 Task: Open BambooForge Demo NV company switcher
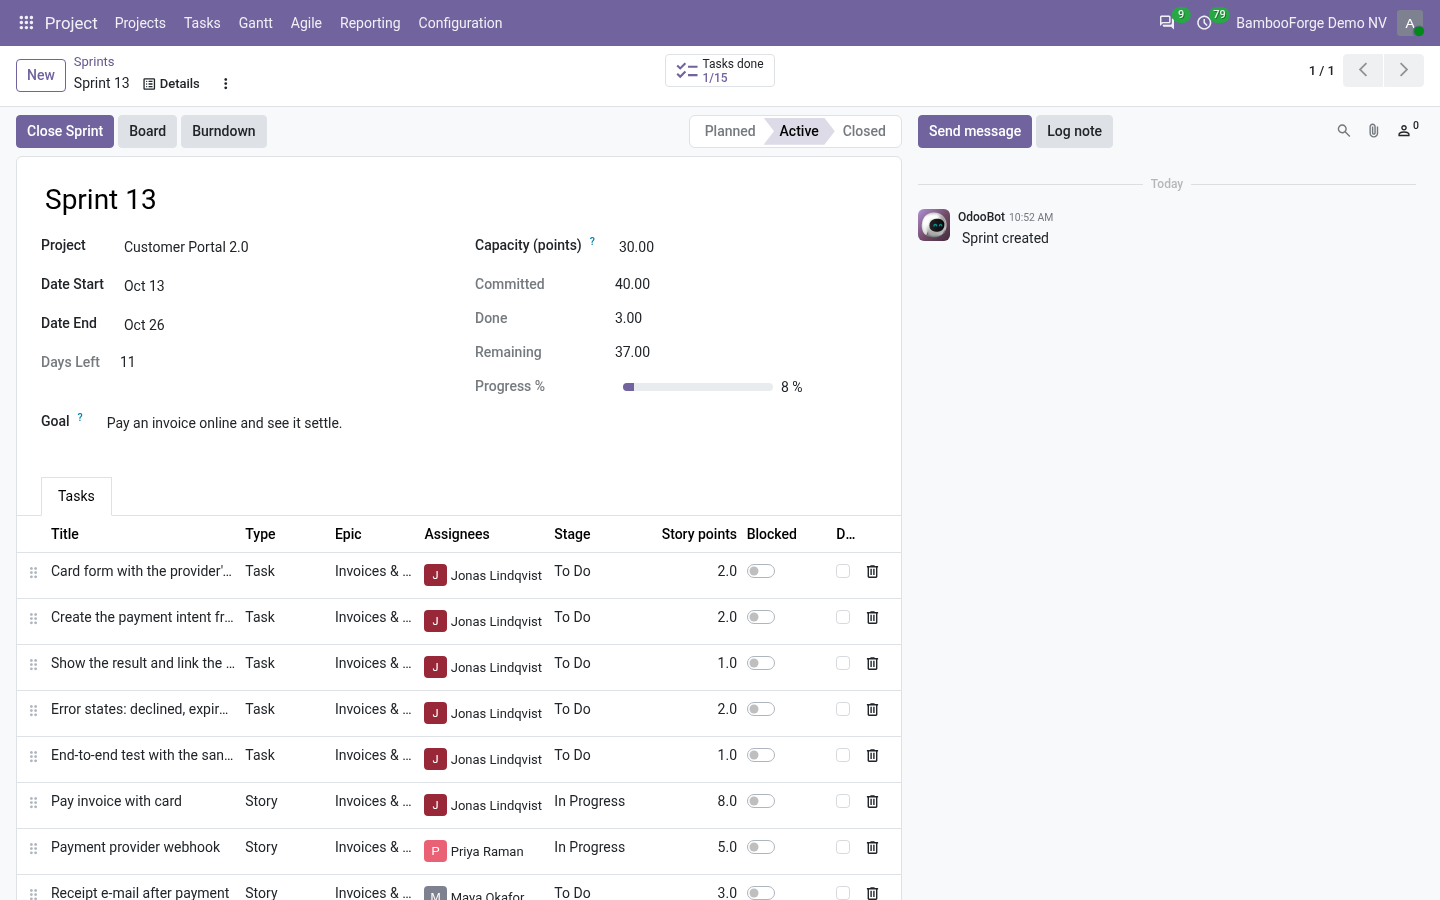(1311, 23)
